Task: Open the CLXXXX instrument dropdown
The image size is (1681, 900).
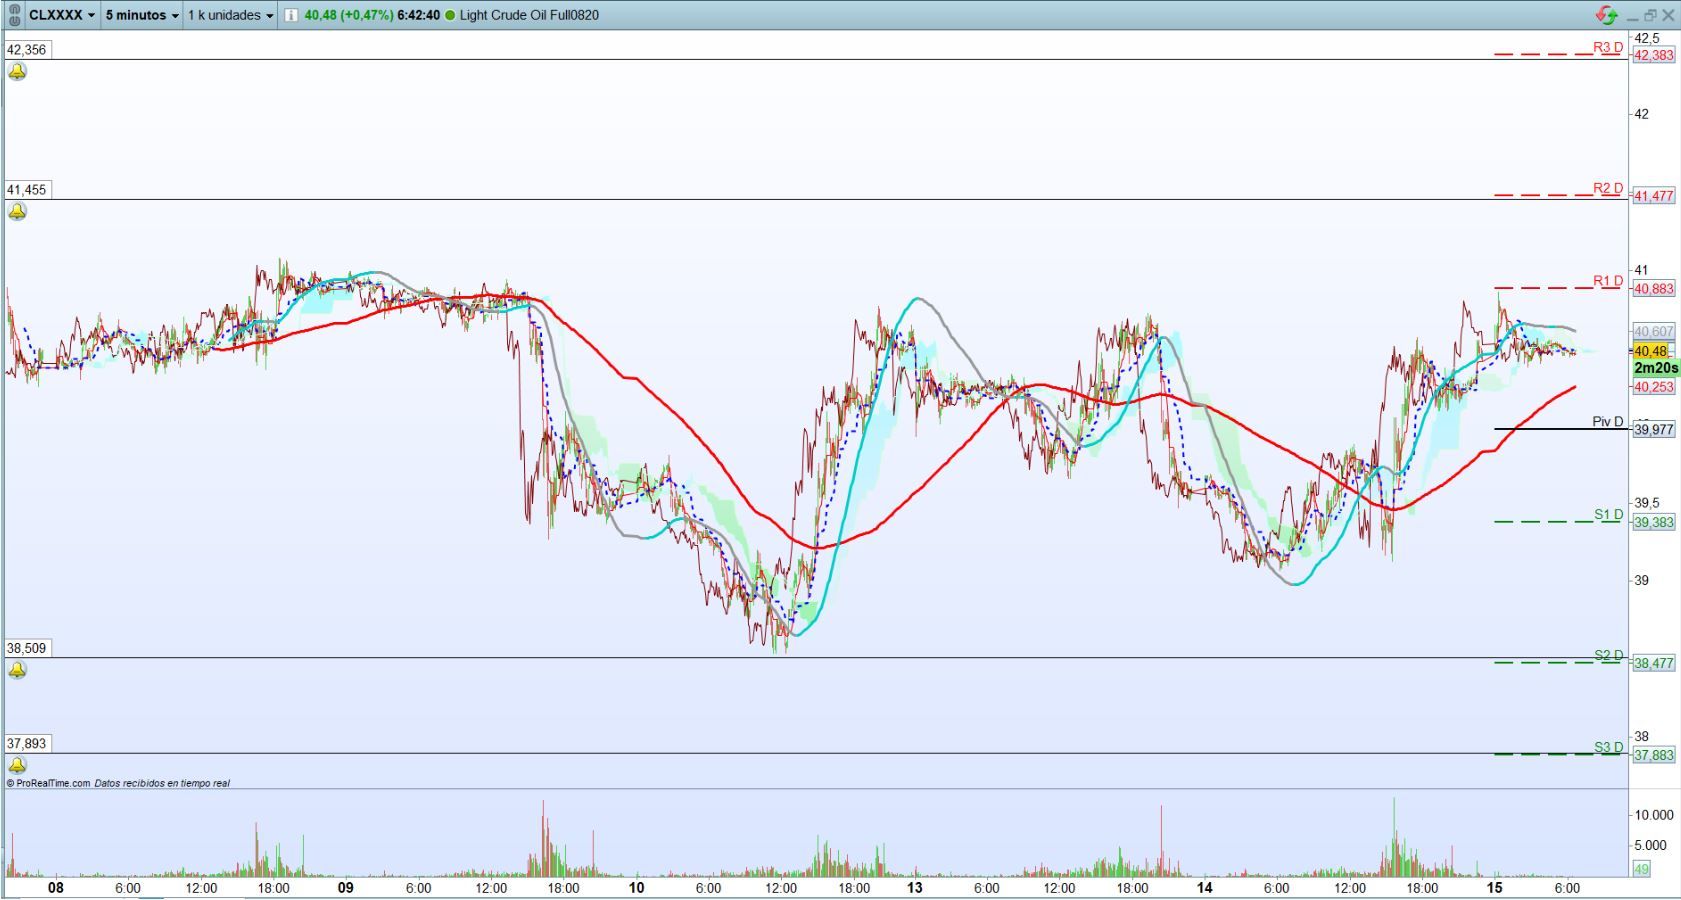Action: (x=62, y=15)
